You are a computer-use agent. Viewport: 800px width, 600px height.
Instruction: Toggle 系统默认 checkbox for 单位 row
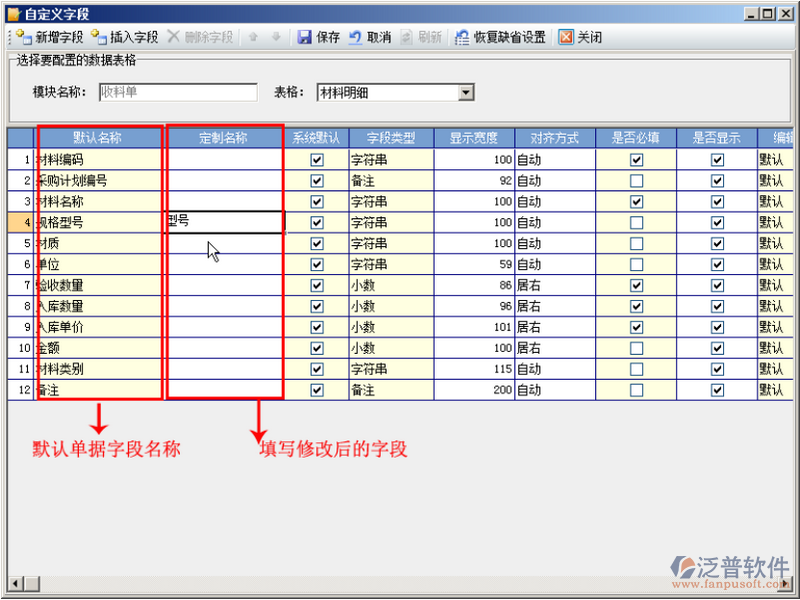pos(317,265)
